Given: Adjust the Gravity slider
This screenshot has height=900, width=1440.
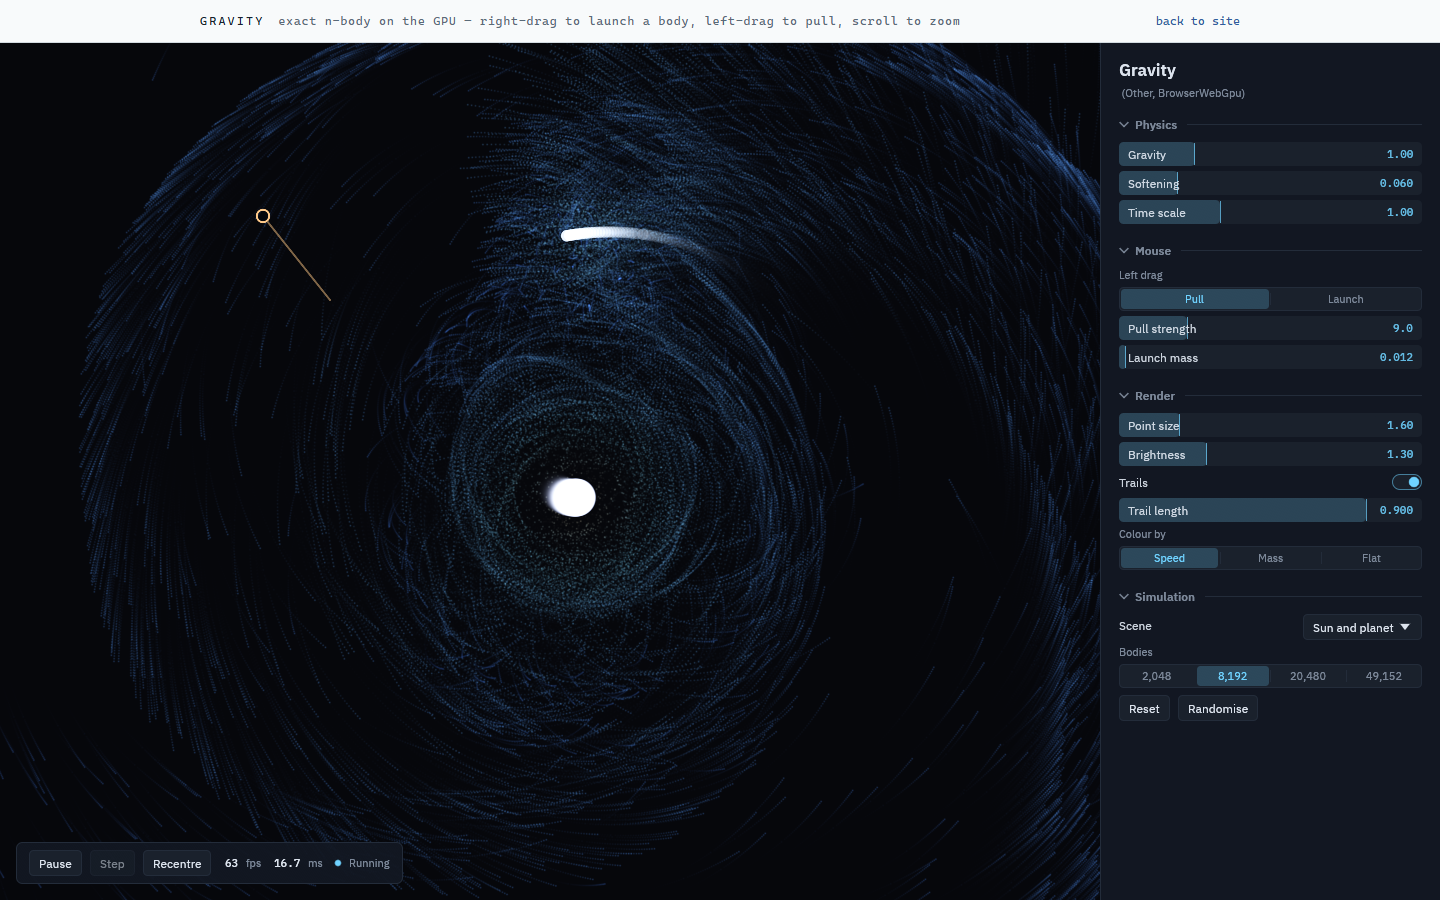Looking at the screenshot, I should tap(1270, 154).
